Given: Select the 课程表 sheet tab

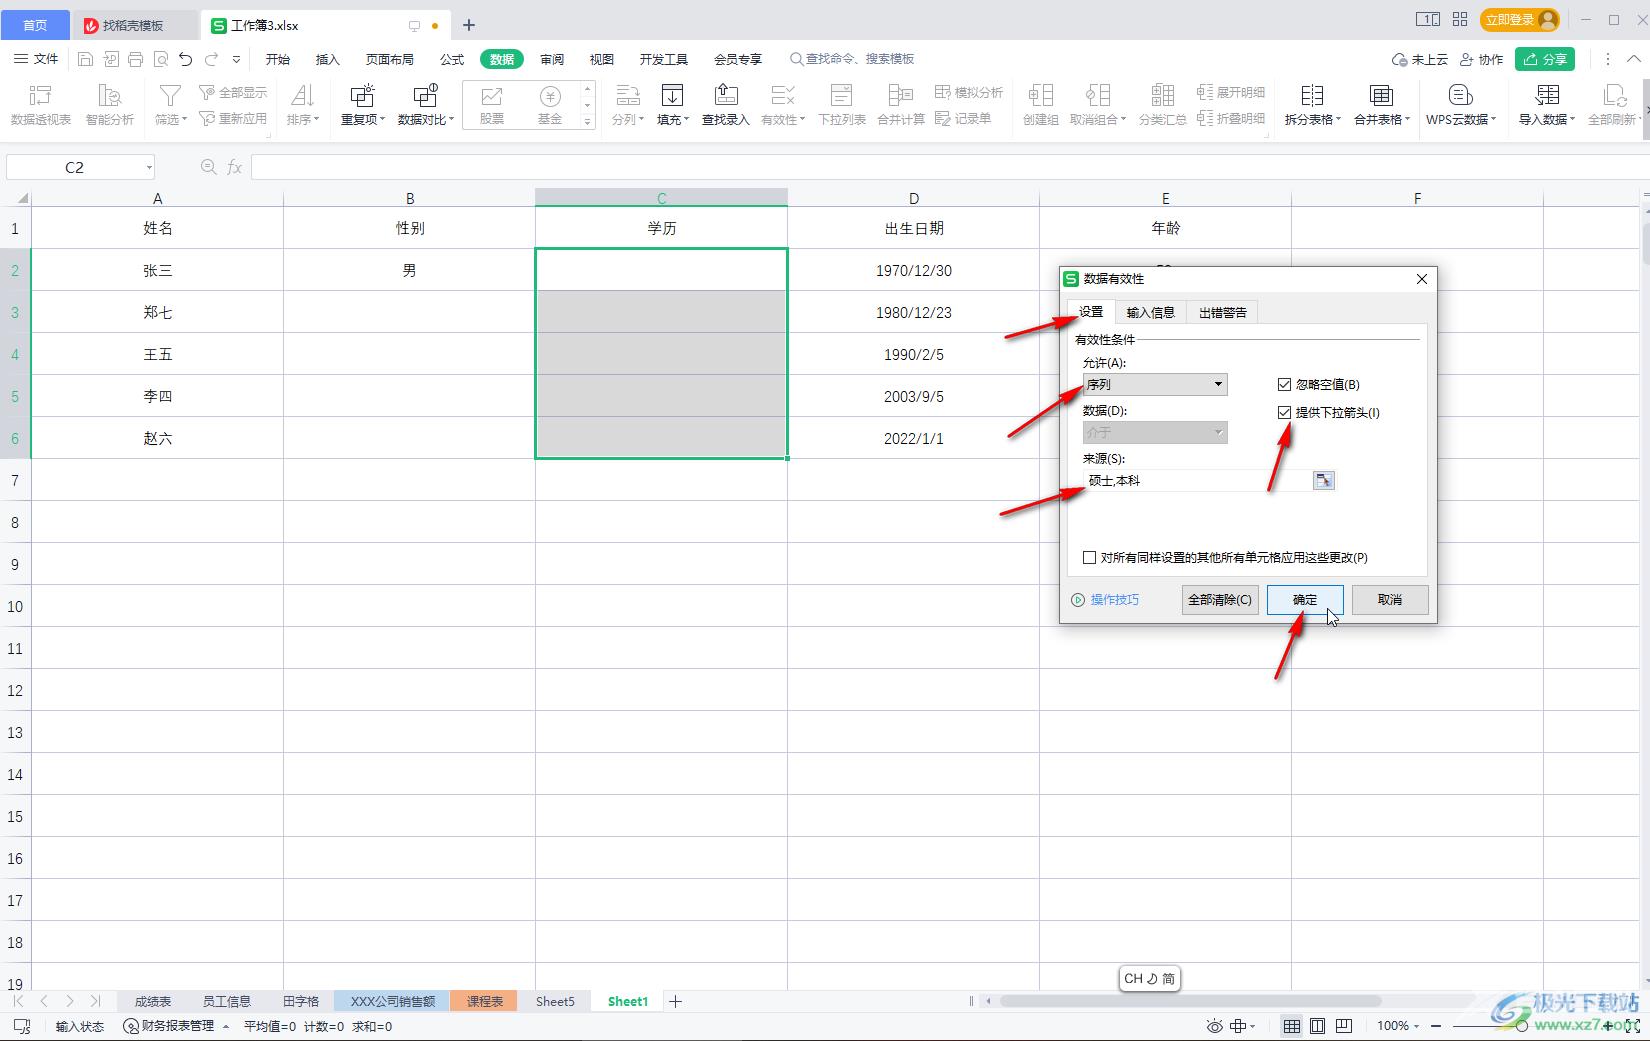Looking at the screenshot, I should click(x=484, y=1001).
